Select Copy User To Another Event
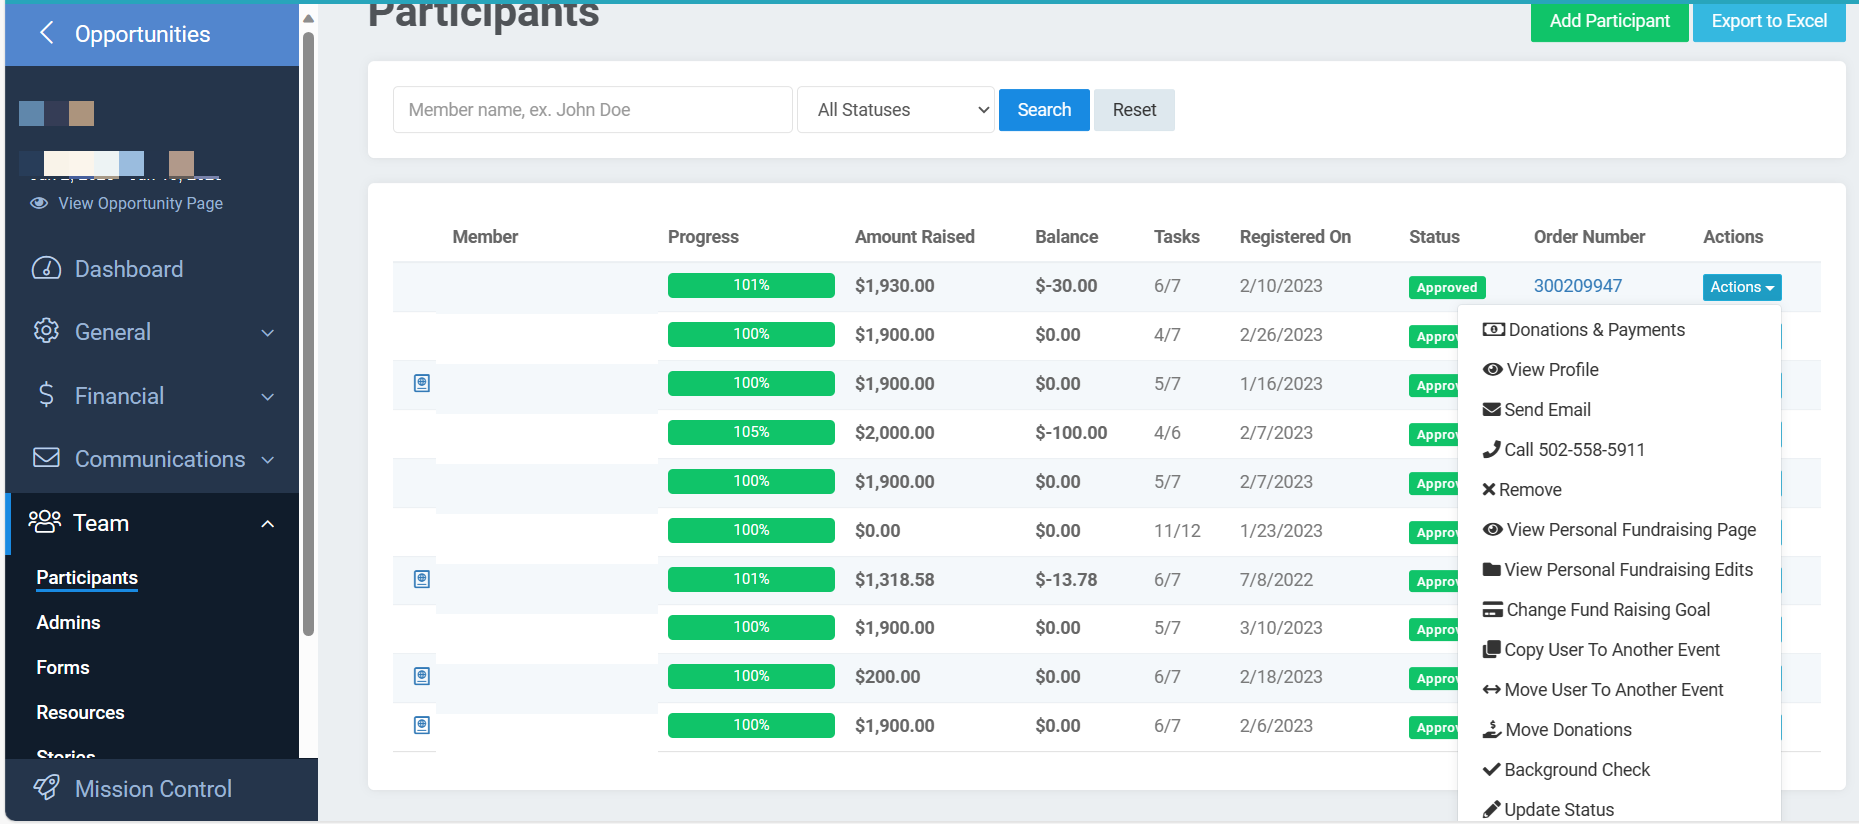 tap(1601, 650)
